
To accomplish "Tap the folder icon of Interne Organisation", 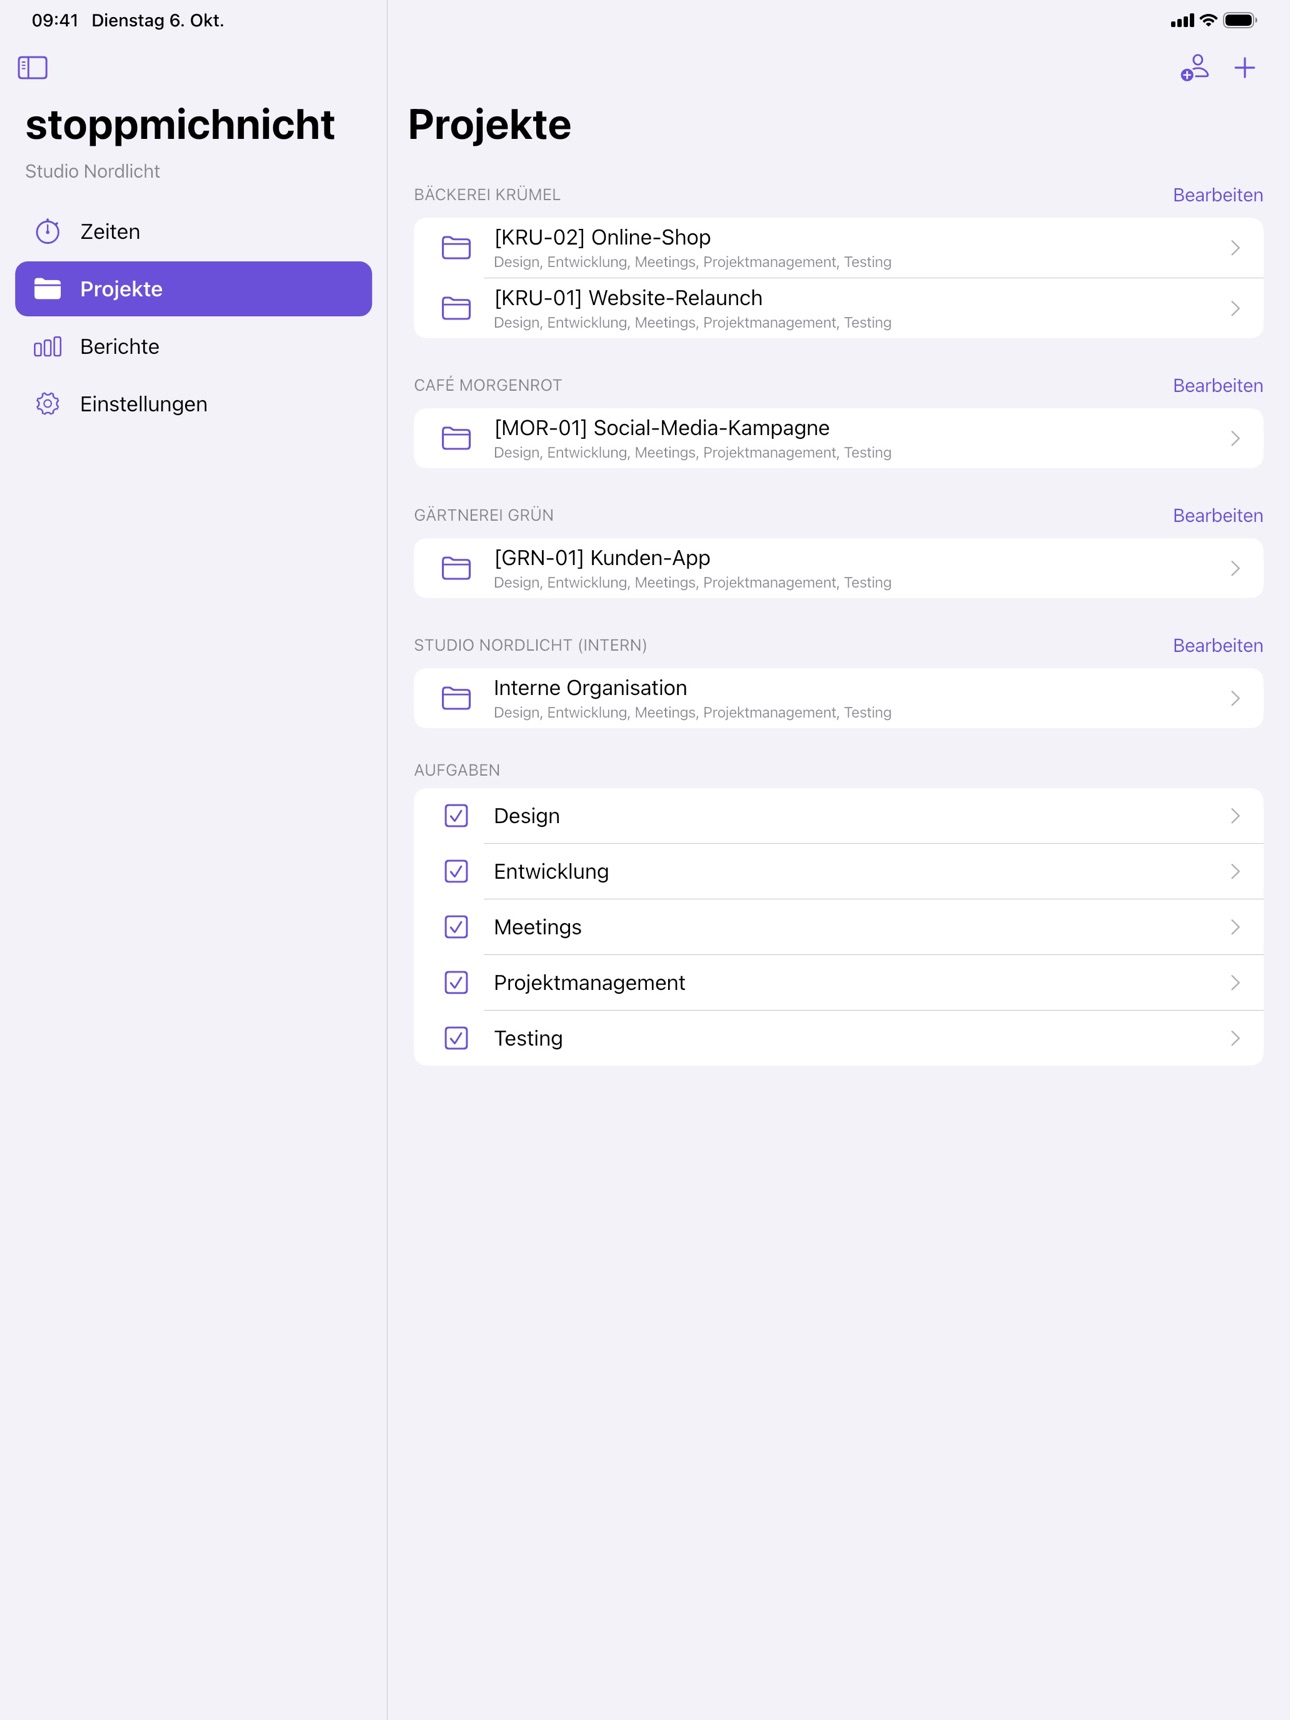I will point(456,698).
